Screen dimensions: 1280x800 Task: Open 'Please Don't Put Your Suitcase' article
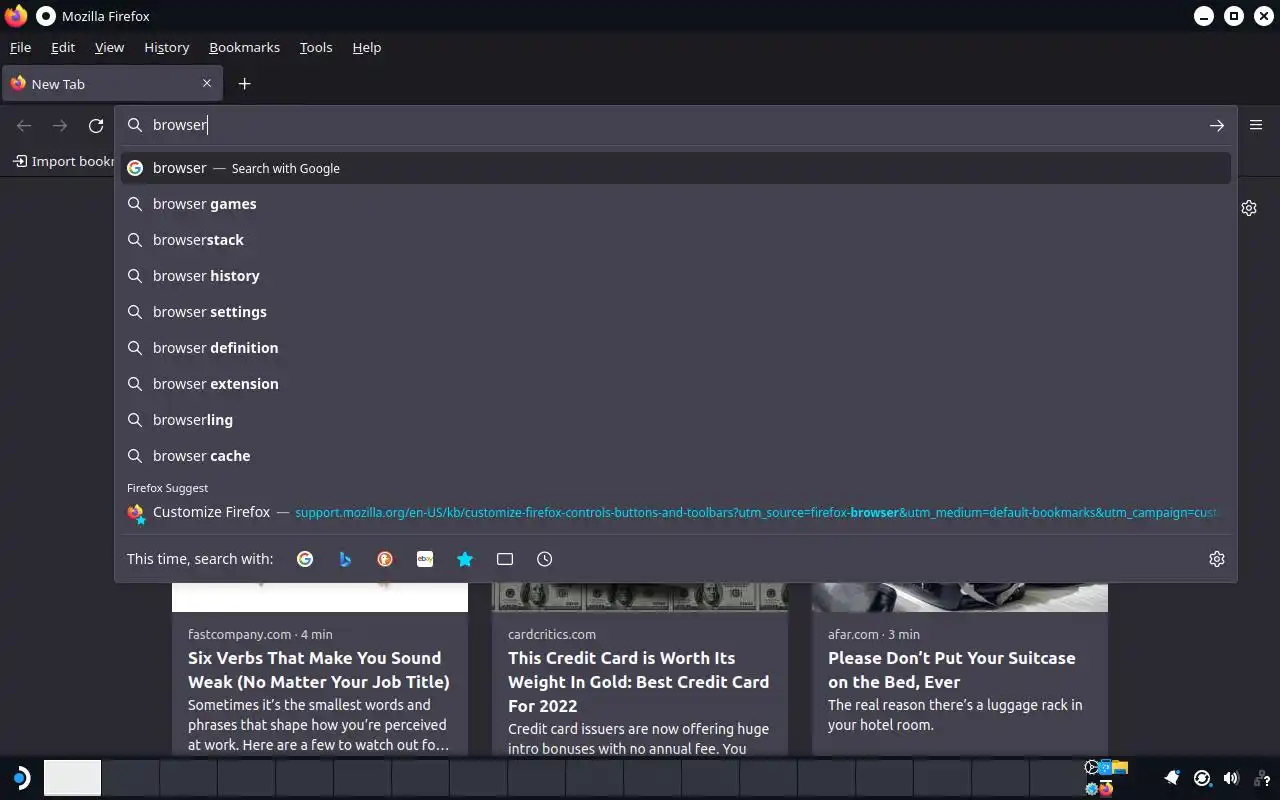pyautogui.click(x=952, y=670)
